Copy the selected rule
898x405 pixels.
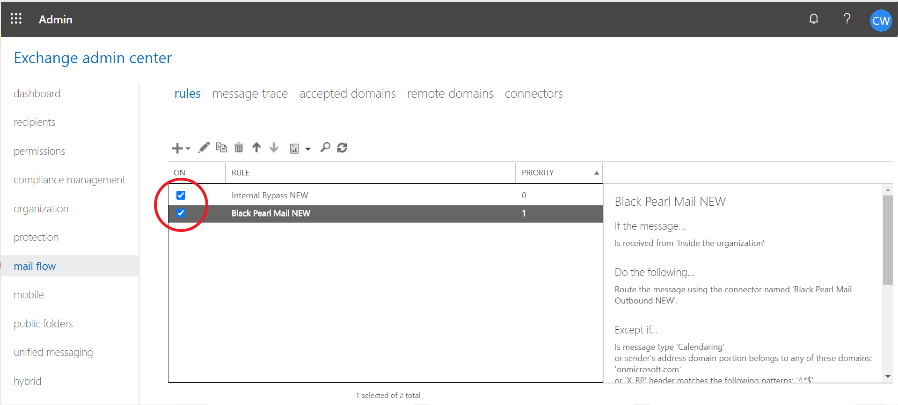[221, 147]
